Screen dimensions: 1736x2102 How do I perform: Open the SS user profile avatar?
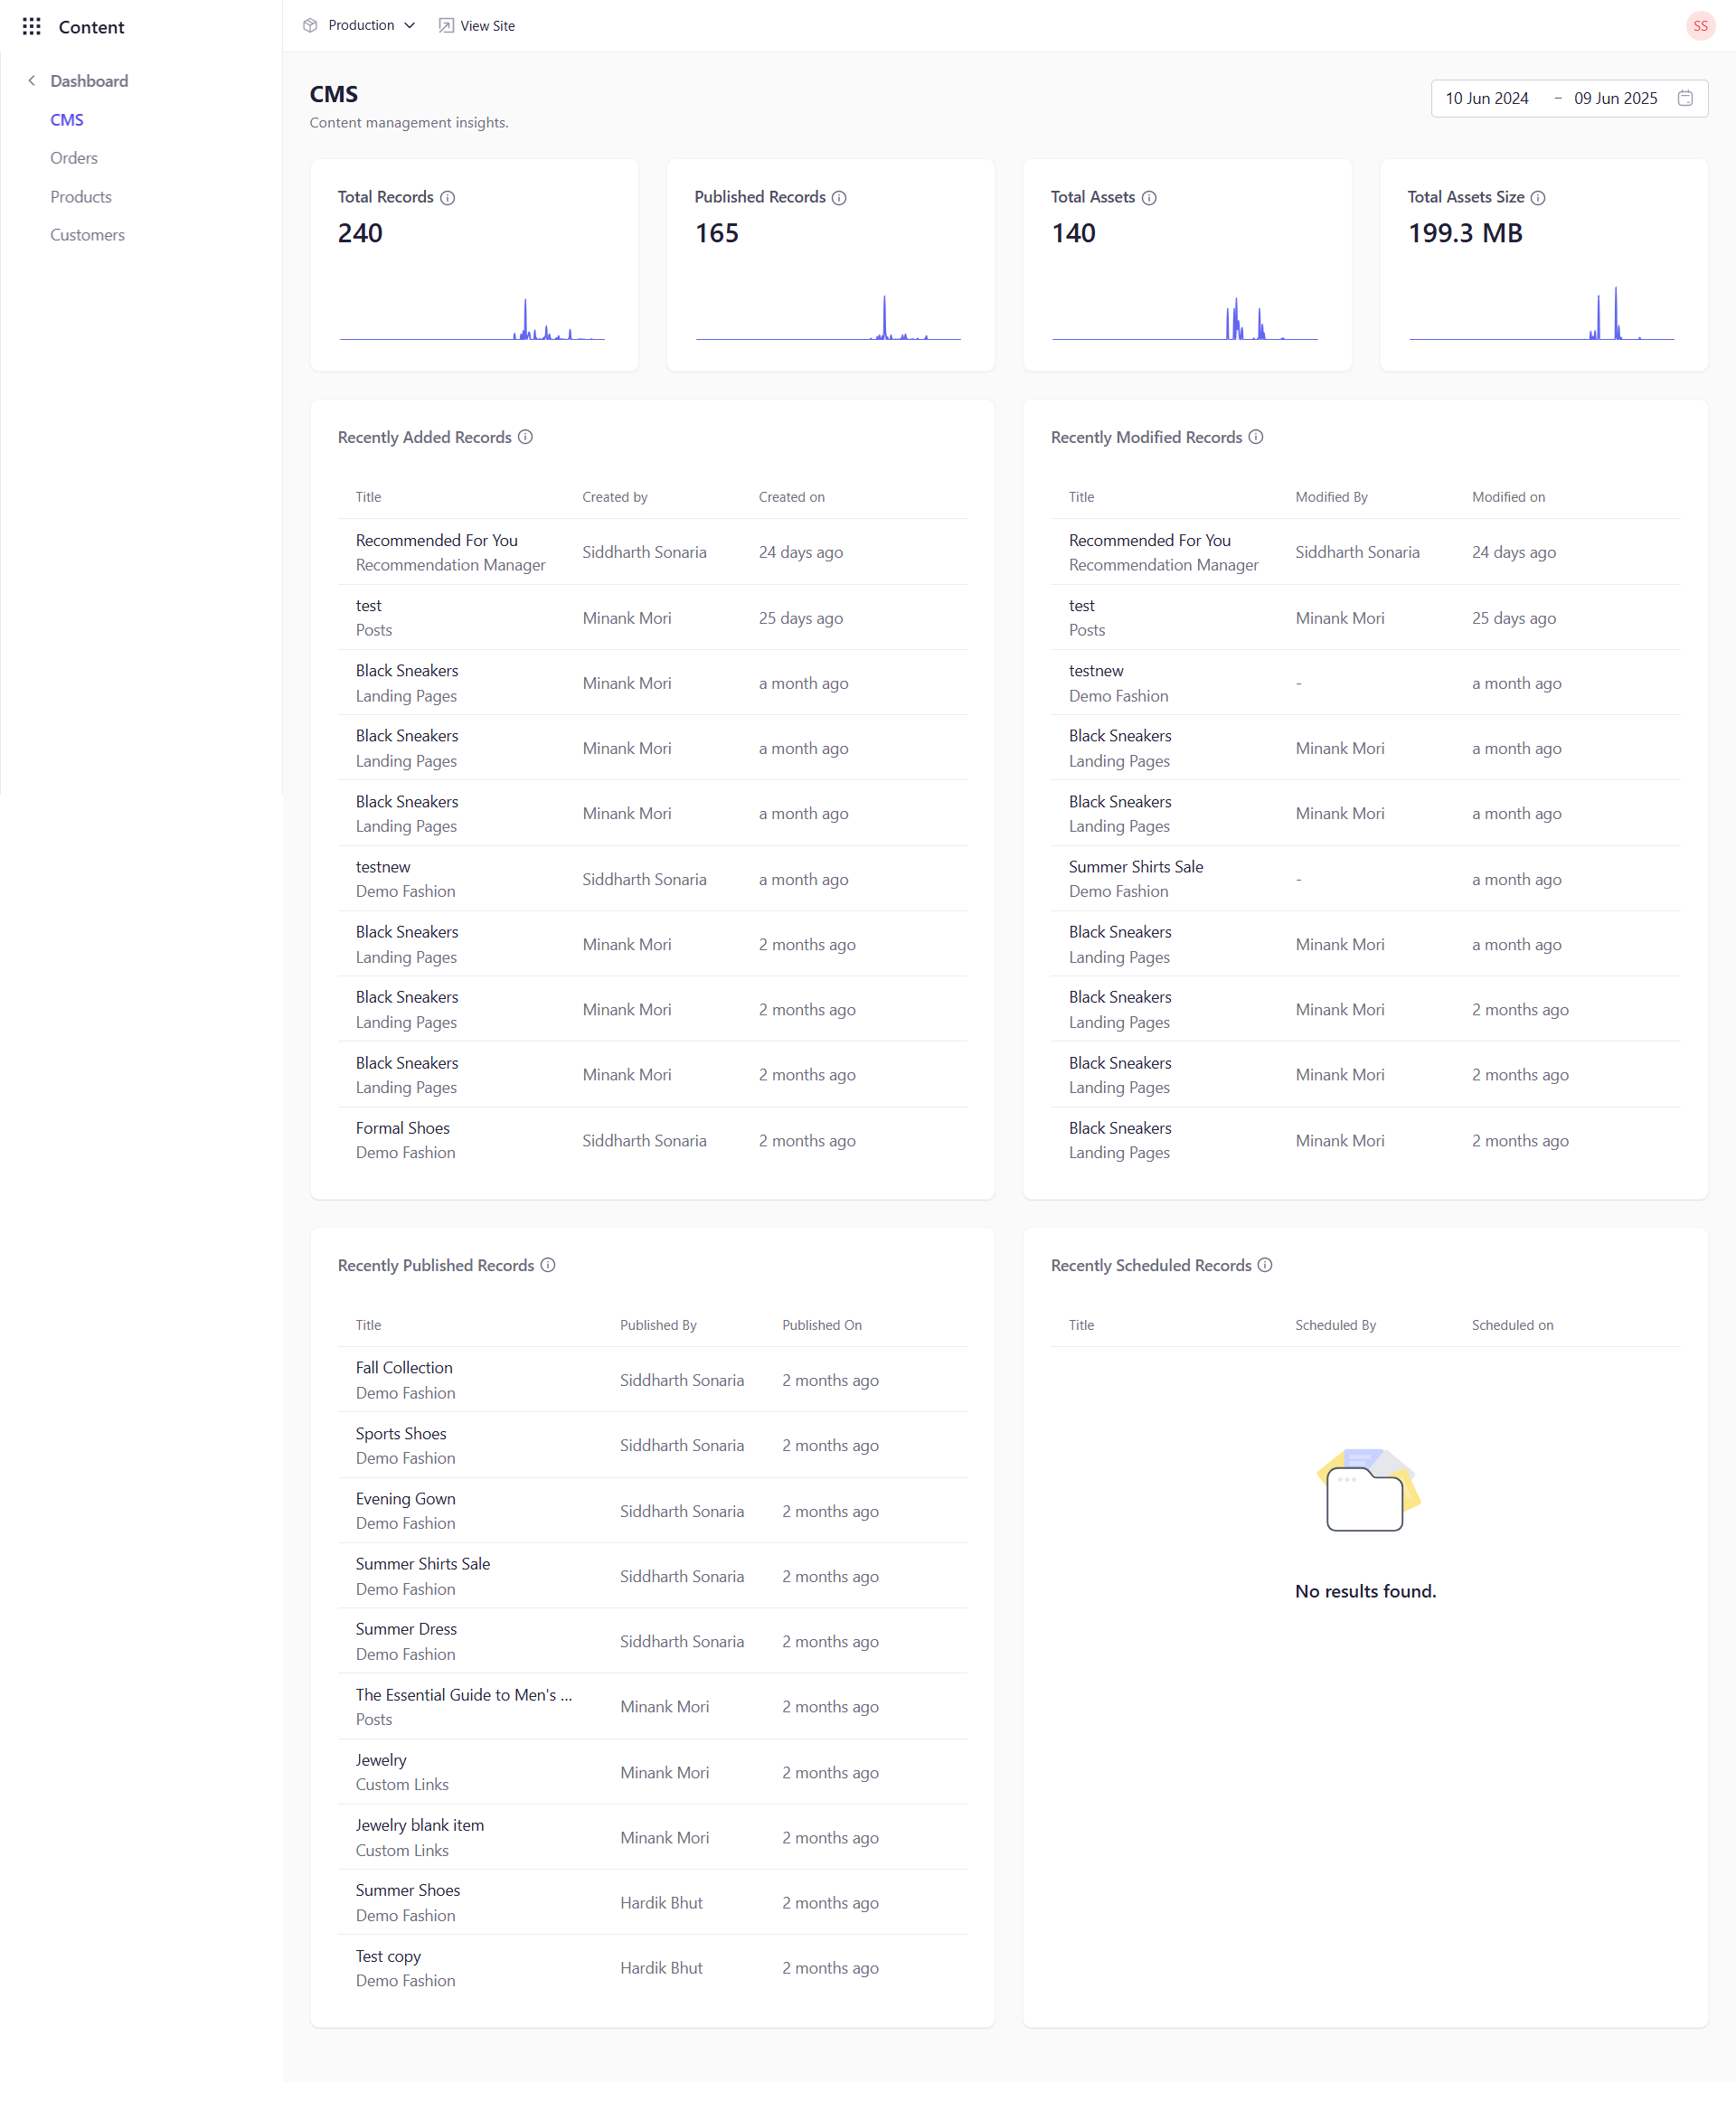(1700, 25)
